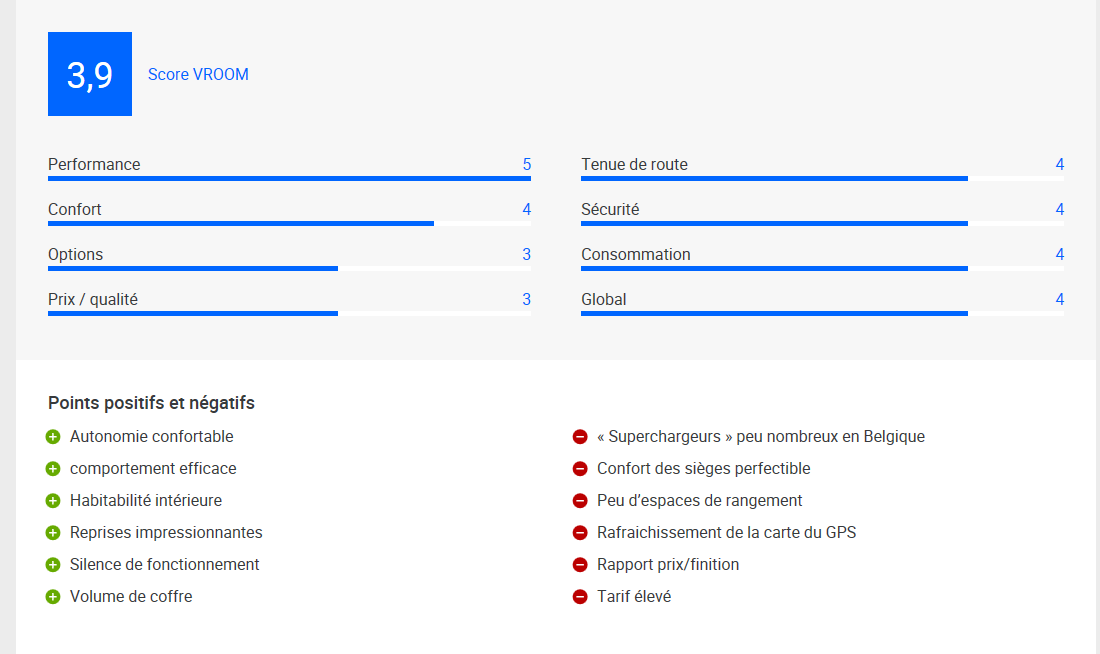Click the red minus icon by Confort des sièges perfectible
The image size is (1100, 654).
click(579, 469)
